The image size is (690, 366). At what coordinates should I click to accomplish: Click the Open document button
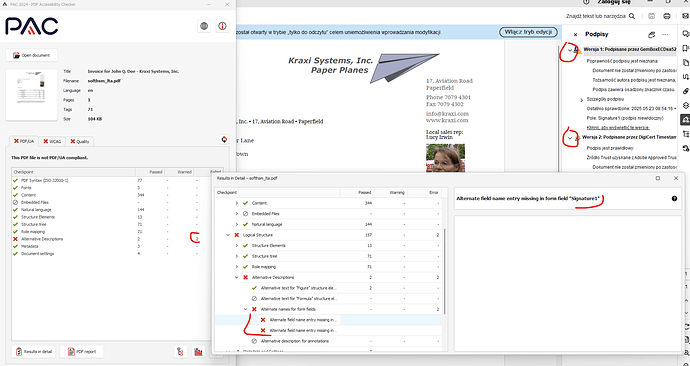pos(31,55)
